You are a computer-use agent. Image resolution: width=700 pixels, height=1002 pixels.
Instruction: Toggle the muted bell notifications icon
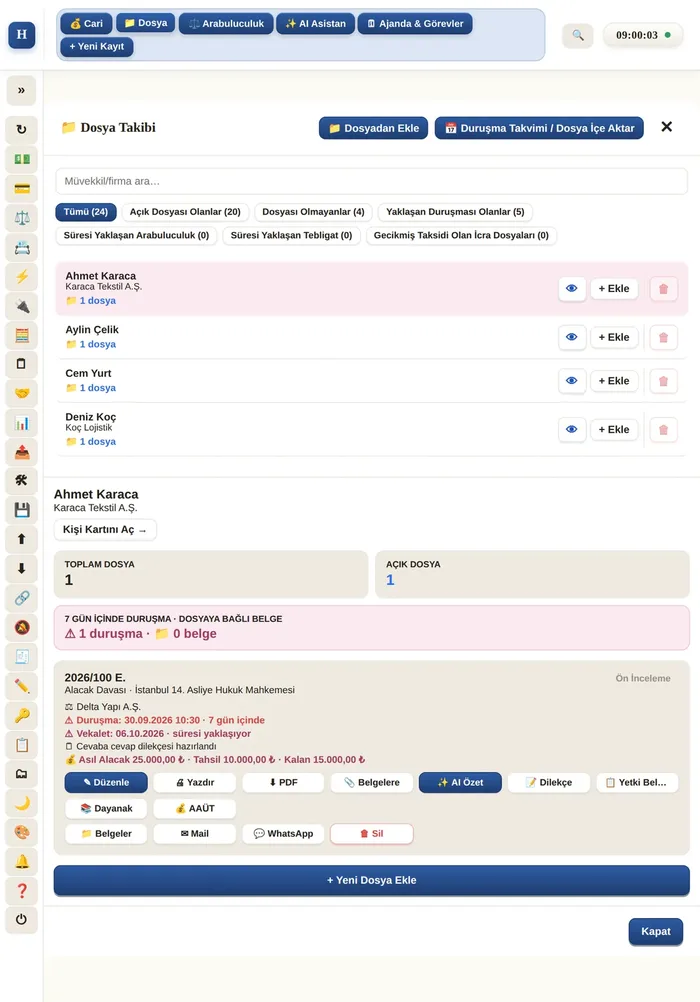22,628
